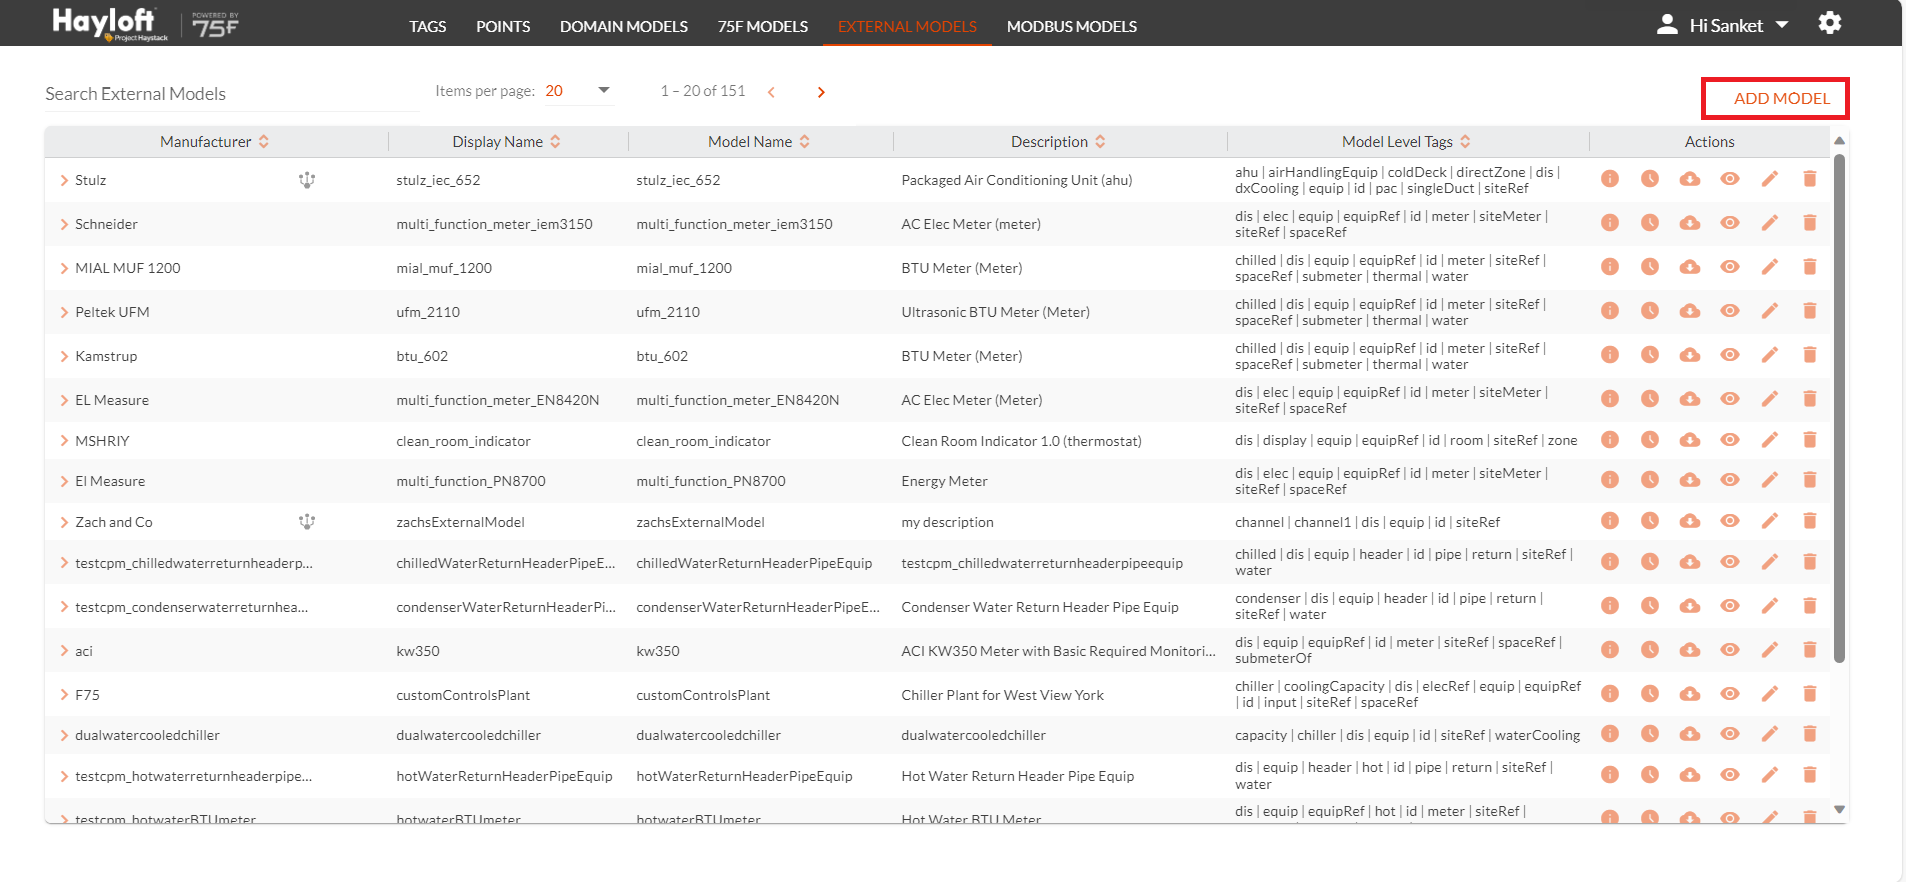
Task: Switch to 75F MODELS tab
Action: (x=763, y=26)
